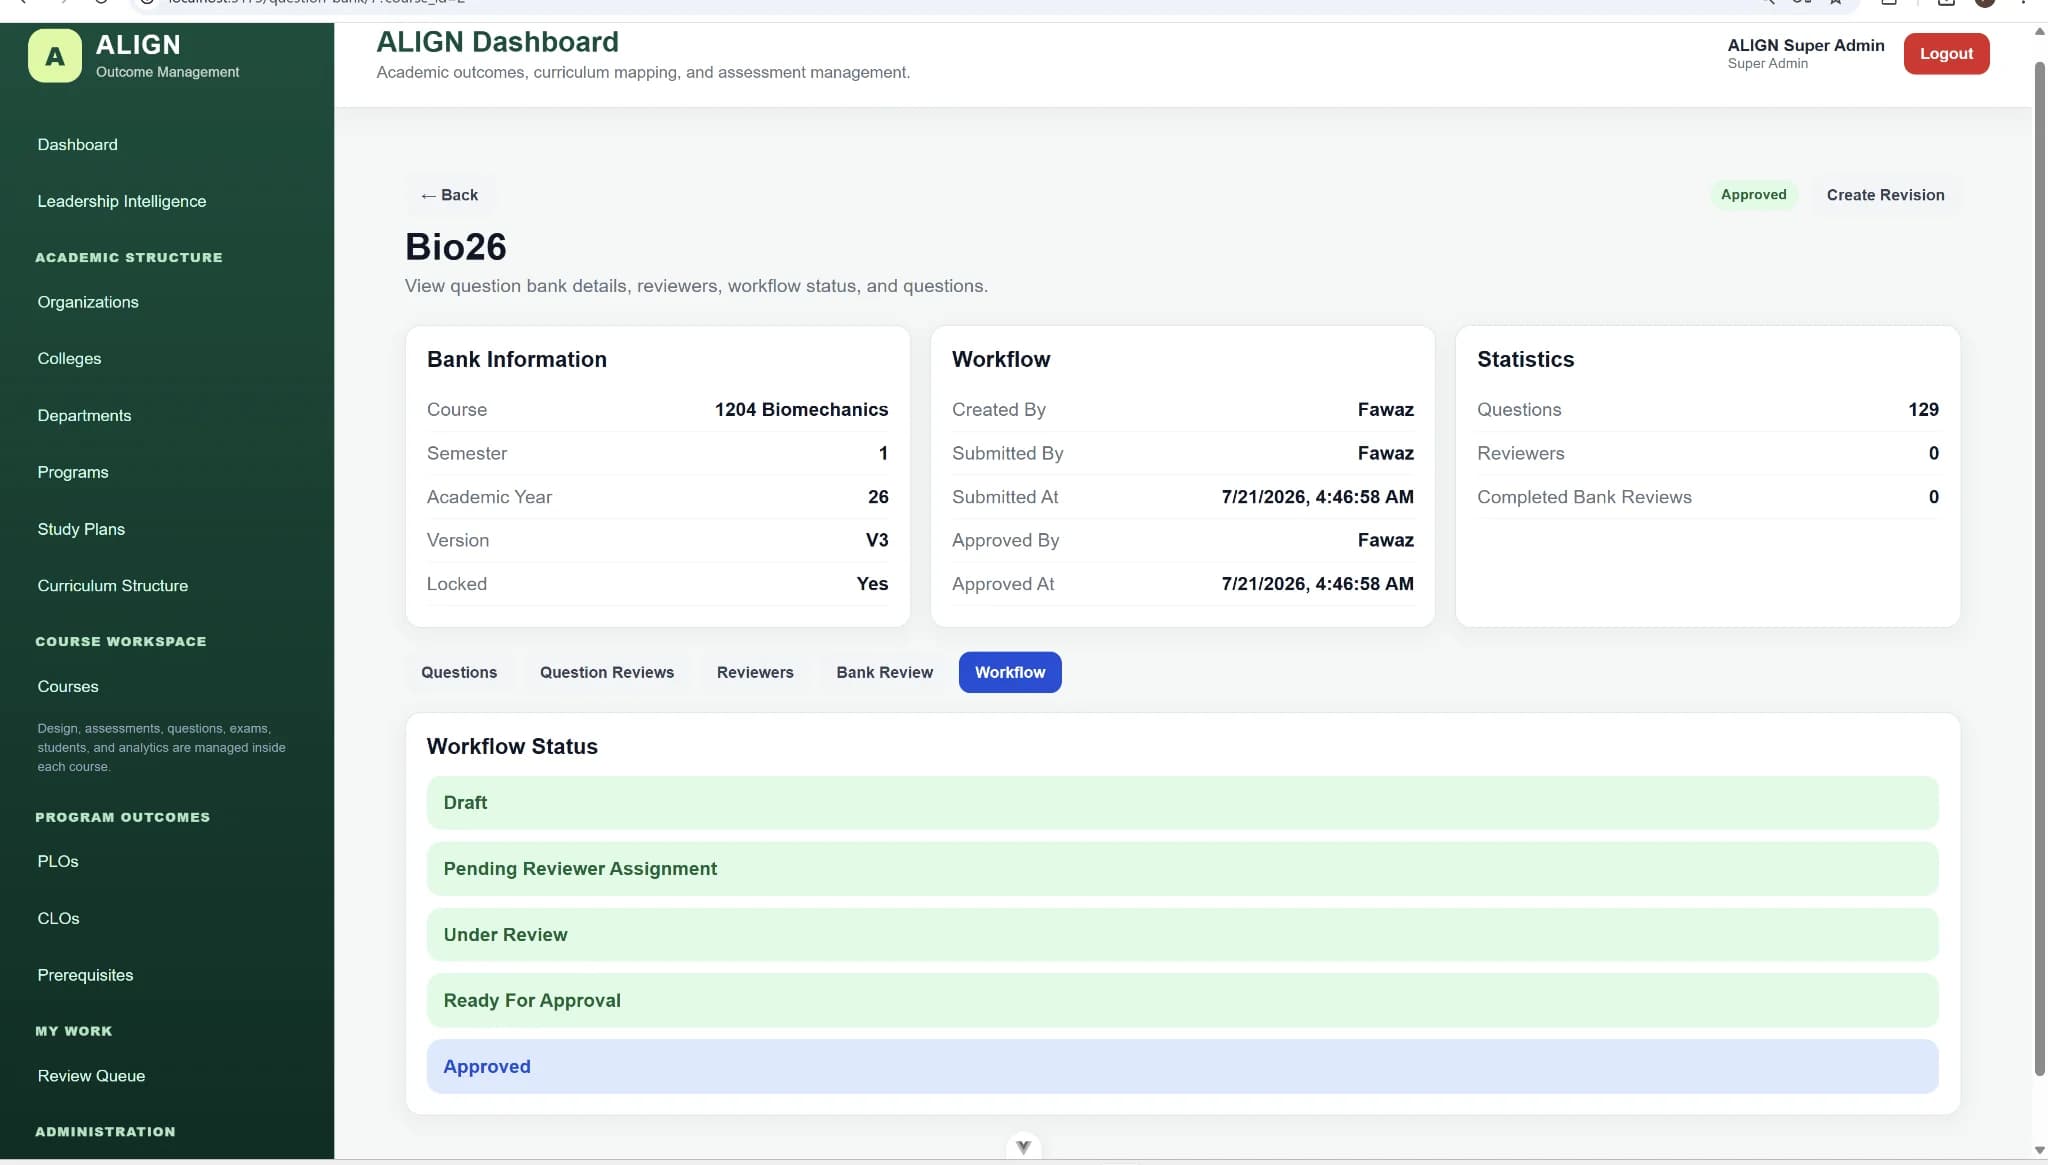Click Ready For Approval step
2048x1165 pixels.
pos(1182,1001)
